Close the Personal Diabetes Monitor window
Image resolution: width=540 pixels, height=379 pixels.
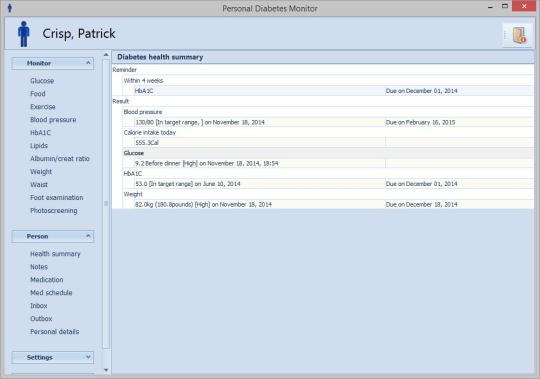tap(524, 6)
